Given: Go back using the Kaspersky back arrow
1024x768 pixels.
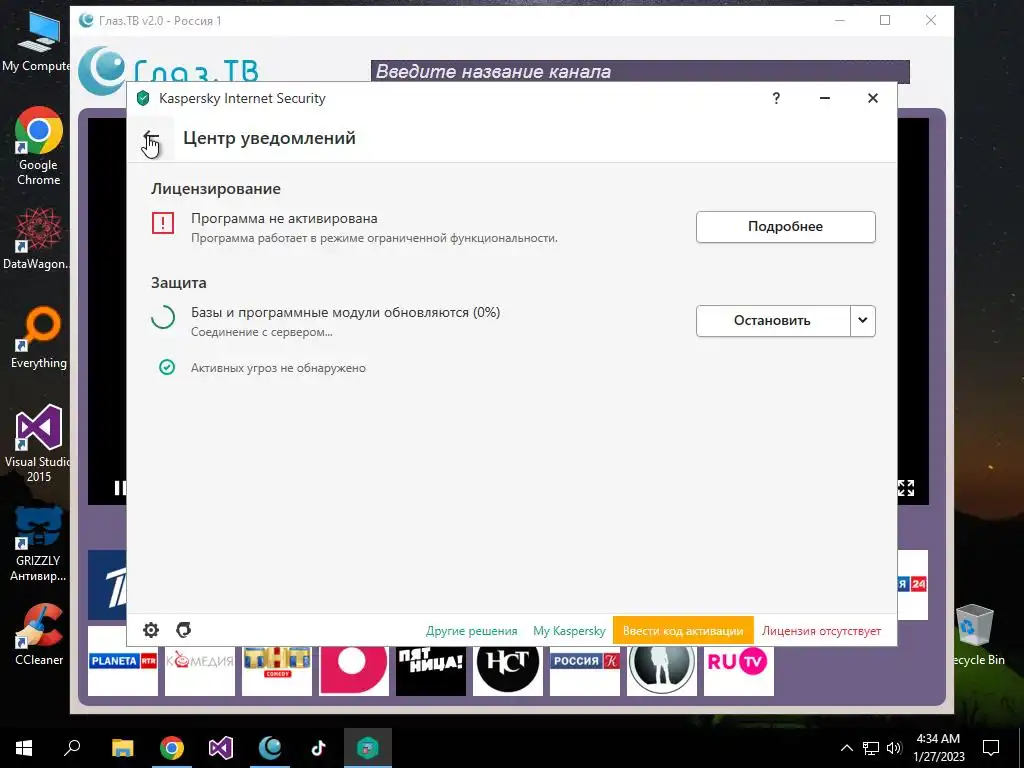Looking at the screenshot, I should pyautogui.click(x=151, y=138).
